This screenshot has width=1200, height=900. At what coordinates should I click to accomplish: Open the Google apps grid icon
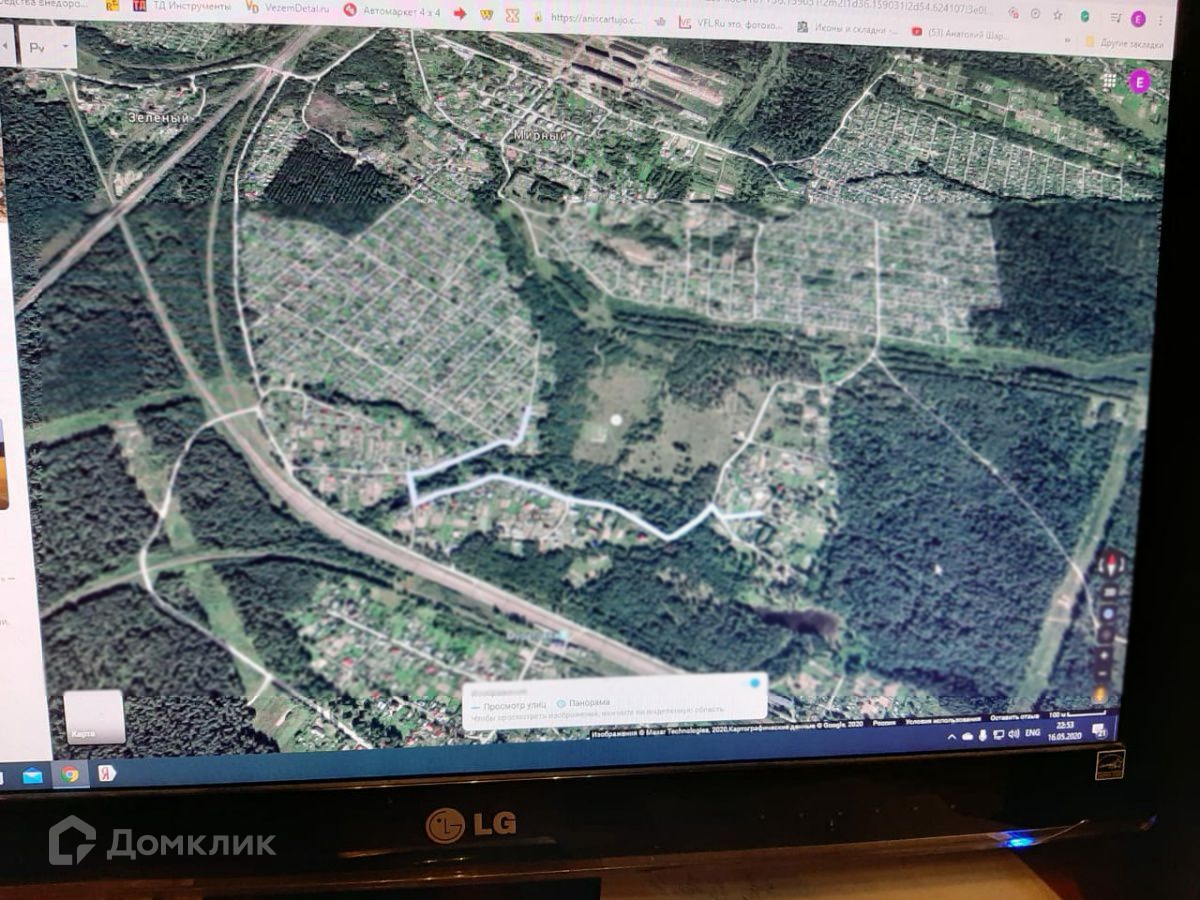coord(1110,81)
